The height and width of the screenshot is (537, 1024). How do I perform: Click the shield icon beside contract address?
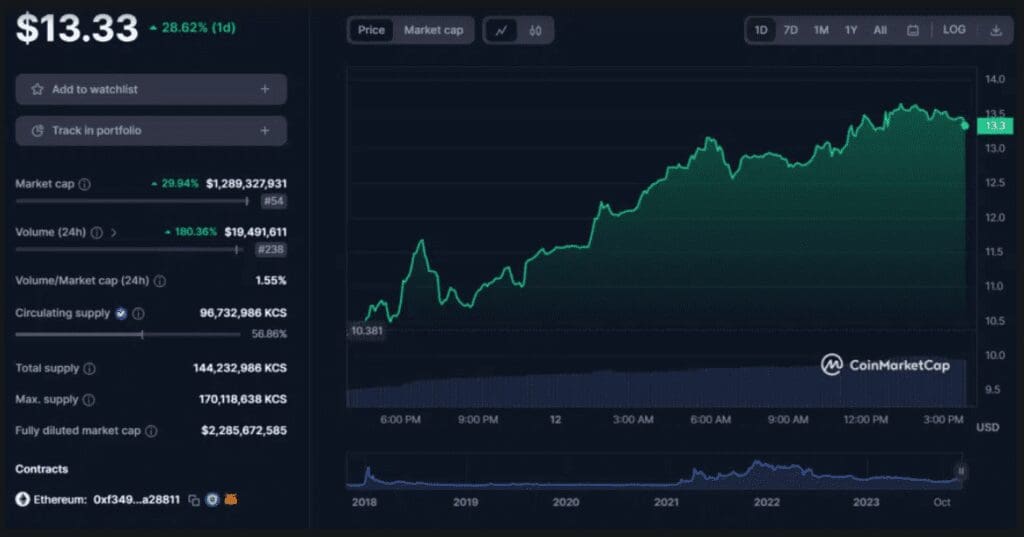pos(212,500)
